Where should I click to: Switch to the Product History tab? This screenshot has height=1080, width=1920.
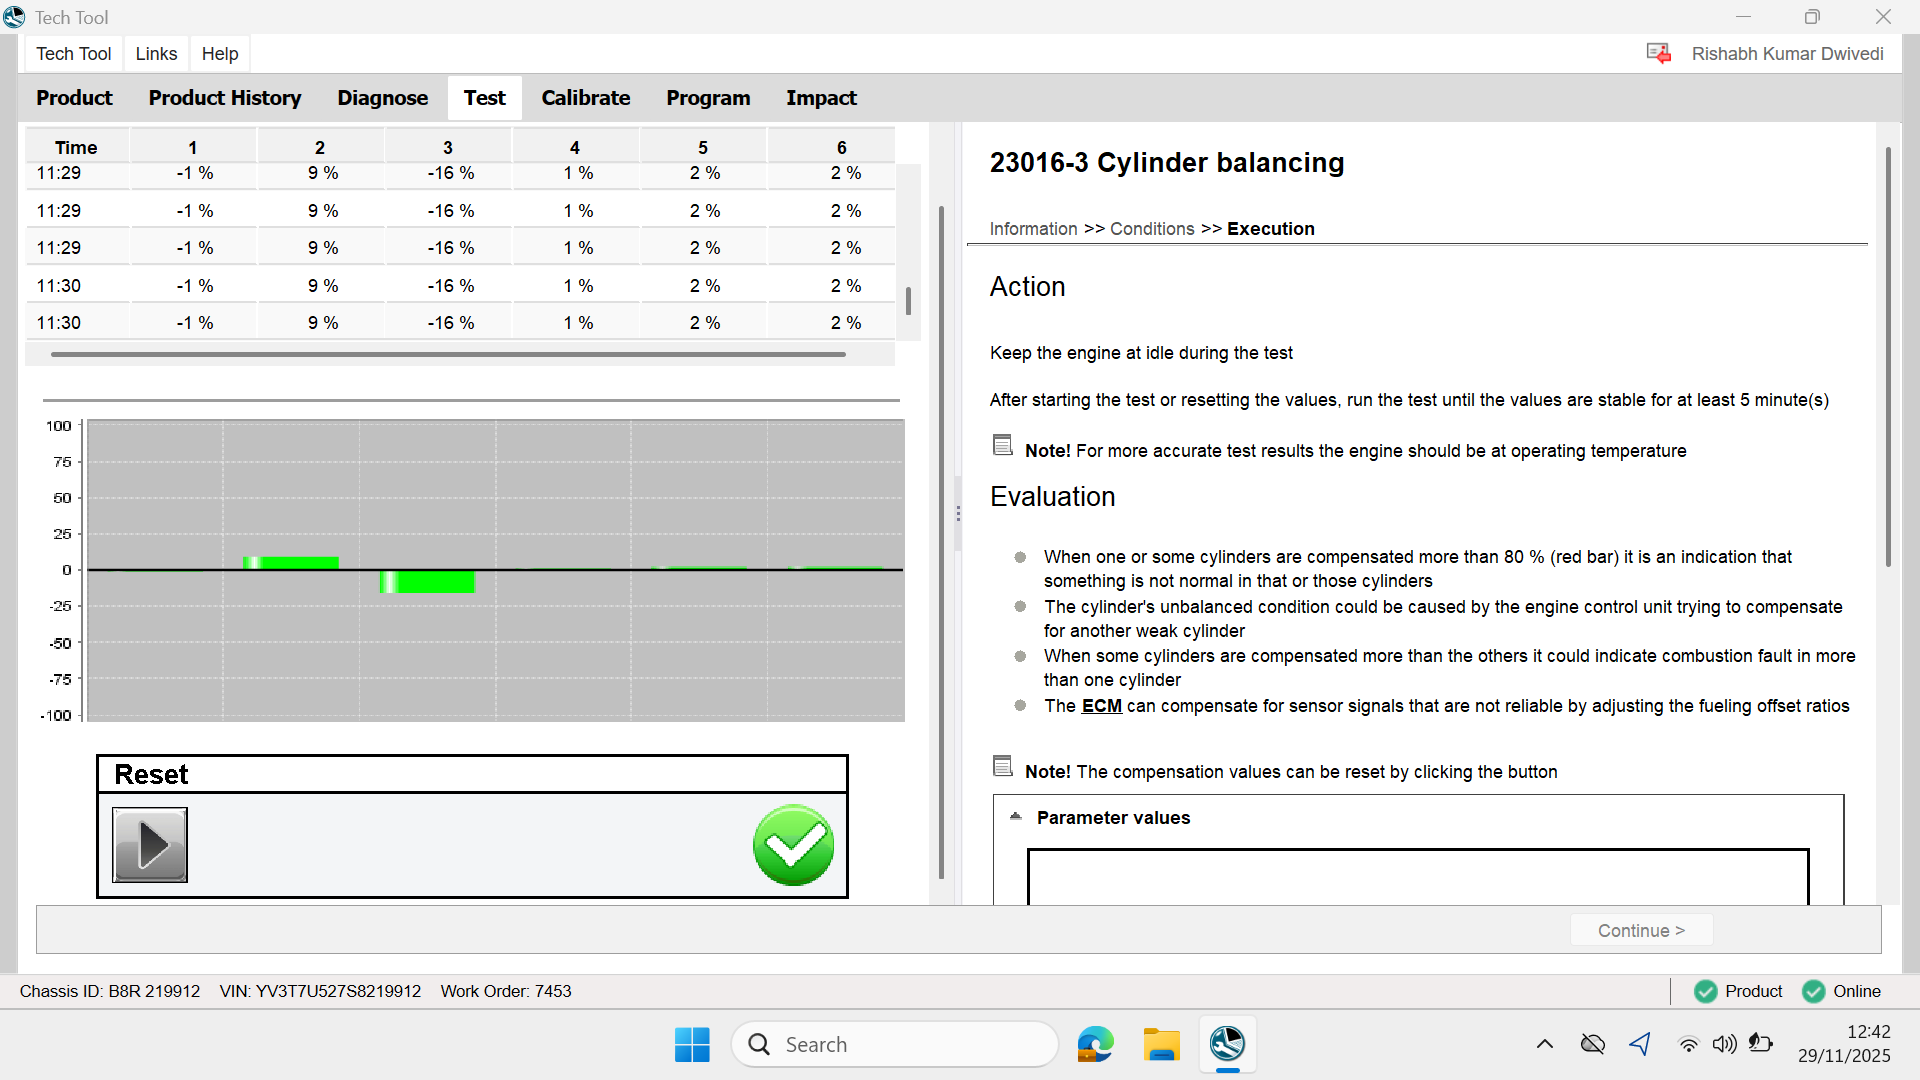[x=225, y=98]
